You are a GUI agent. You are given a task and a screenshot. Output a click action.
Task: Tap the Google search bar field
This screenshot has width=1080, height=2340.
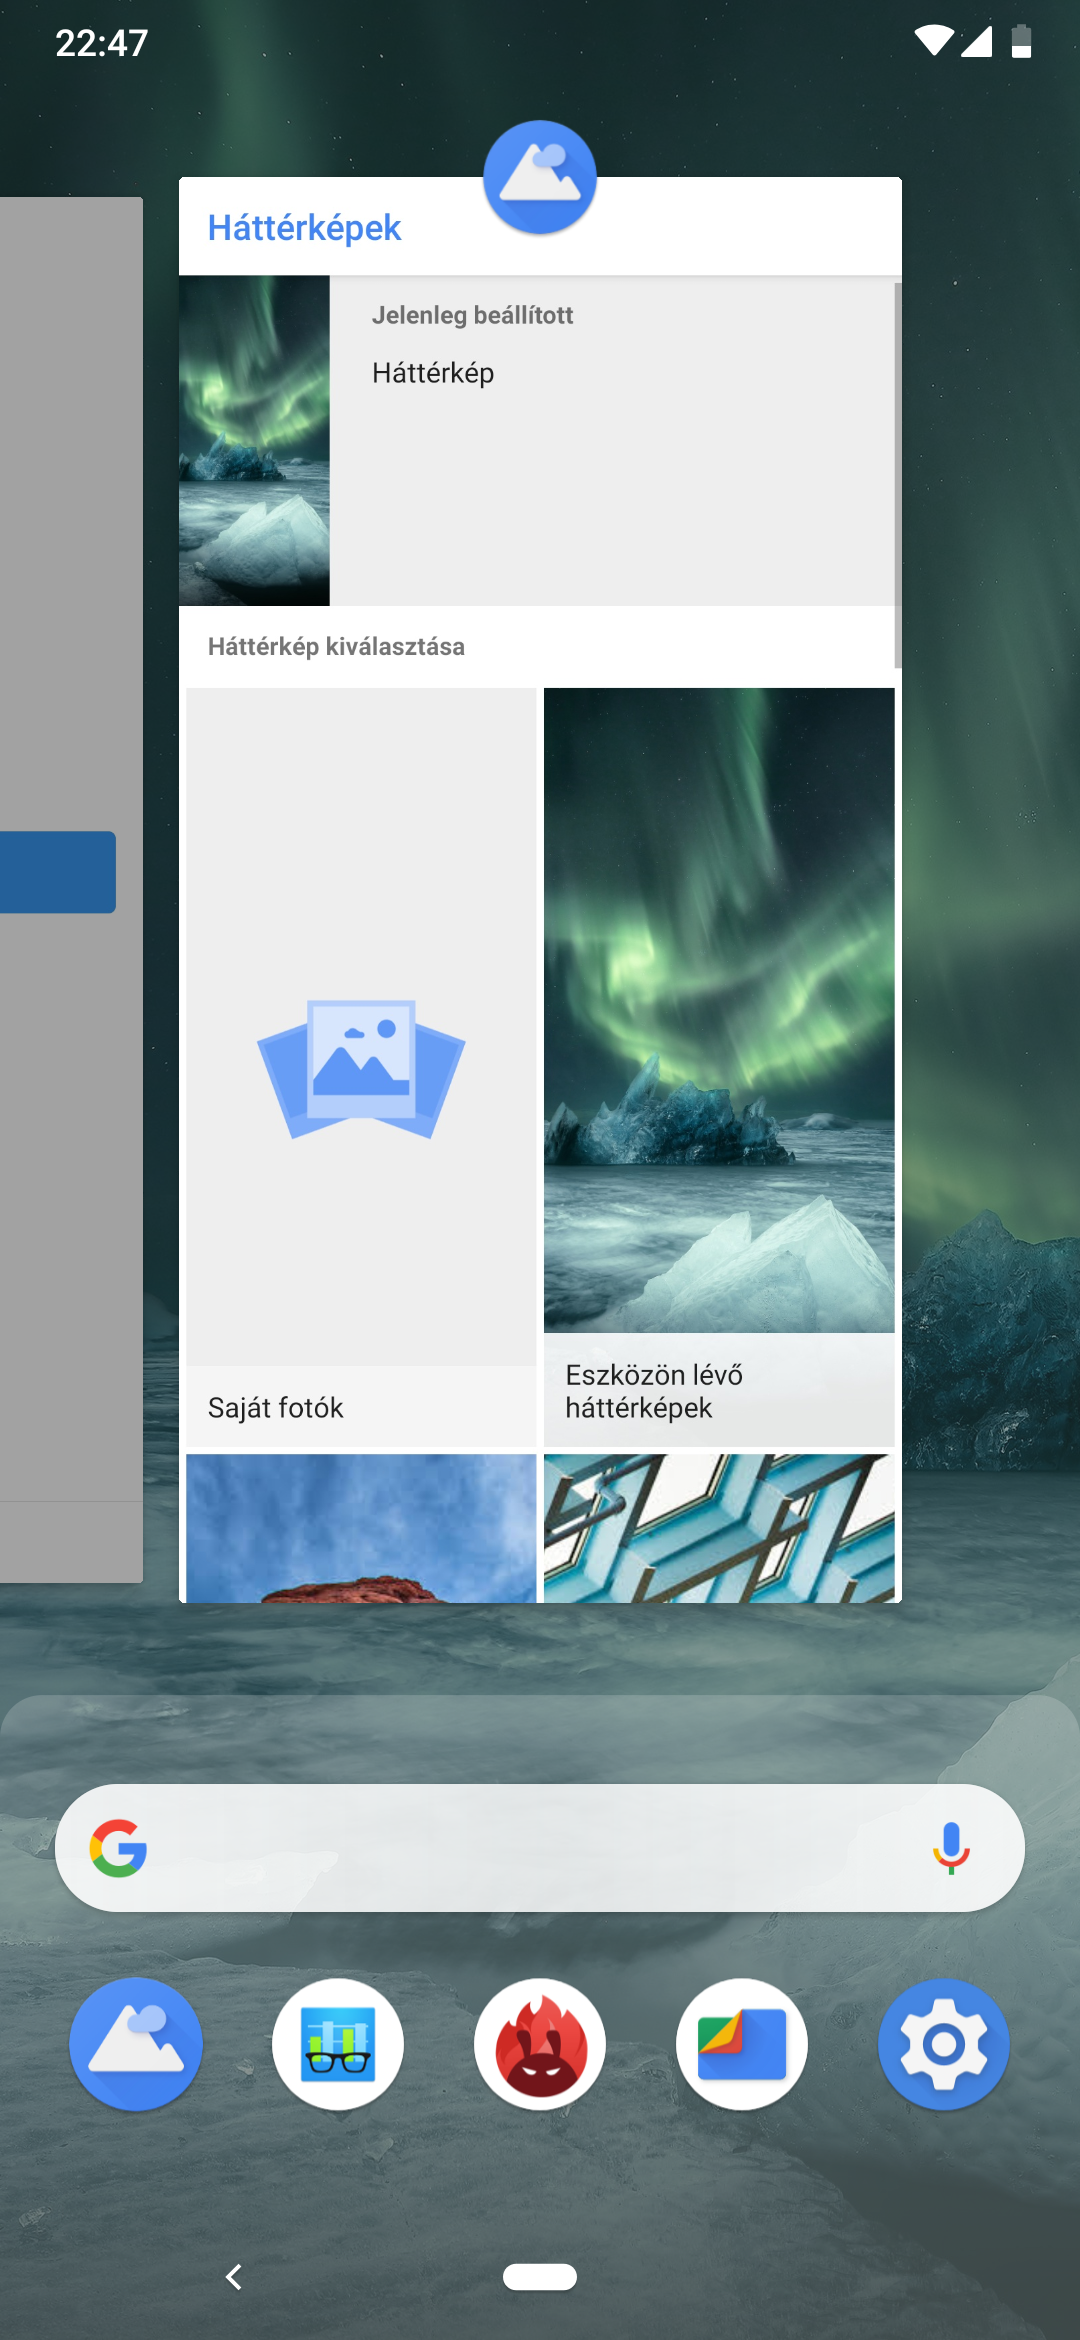540,1847
